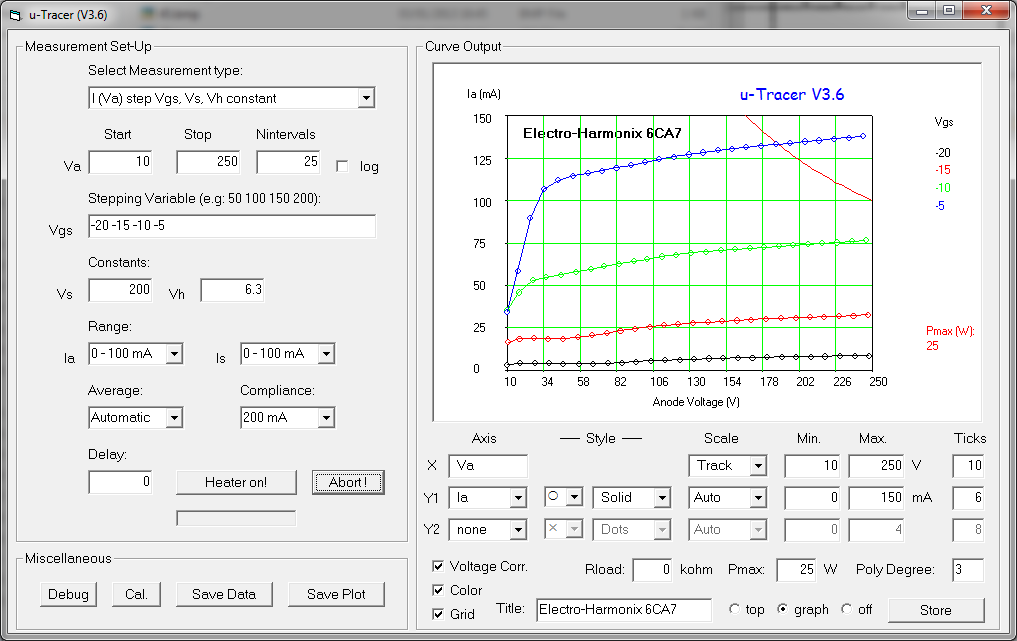Click the X axis Min field

pyautogui.click(x=813, y=466)
